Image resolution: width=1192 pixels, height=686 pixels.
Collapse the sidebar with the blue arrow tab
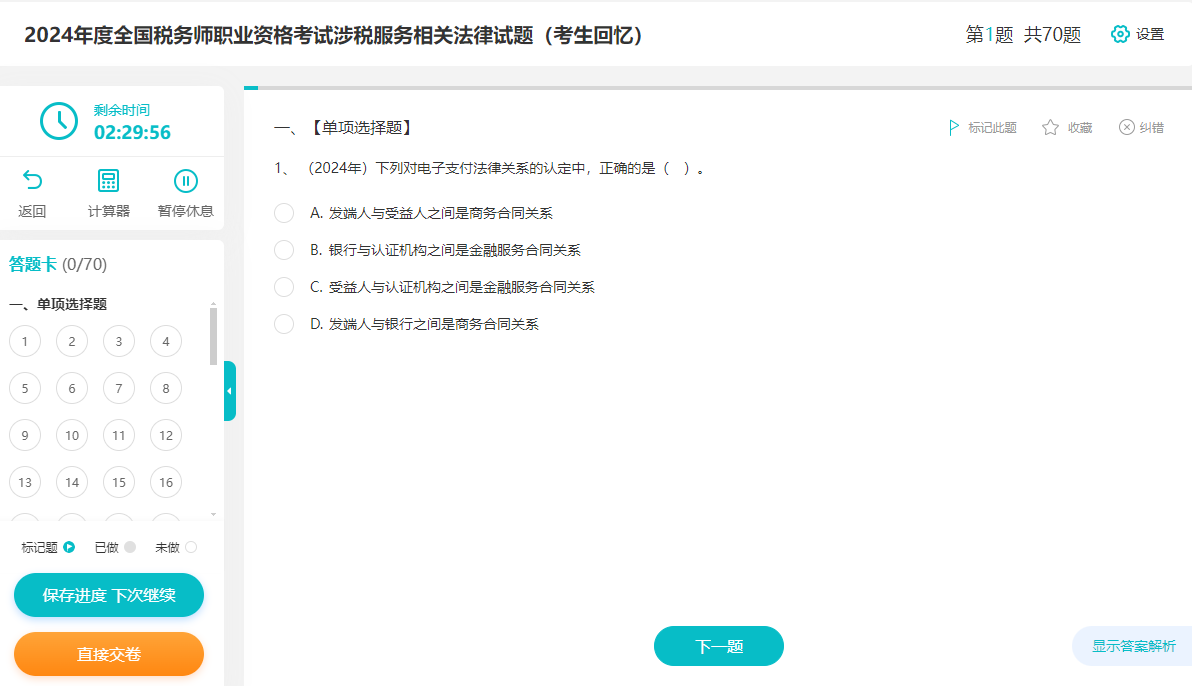(x=231, y=390)
